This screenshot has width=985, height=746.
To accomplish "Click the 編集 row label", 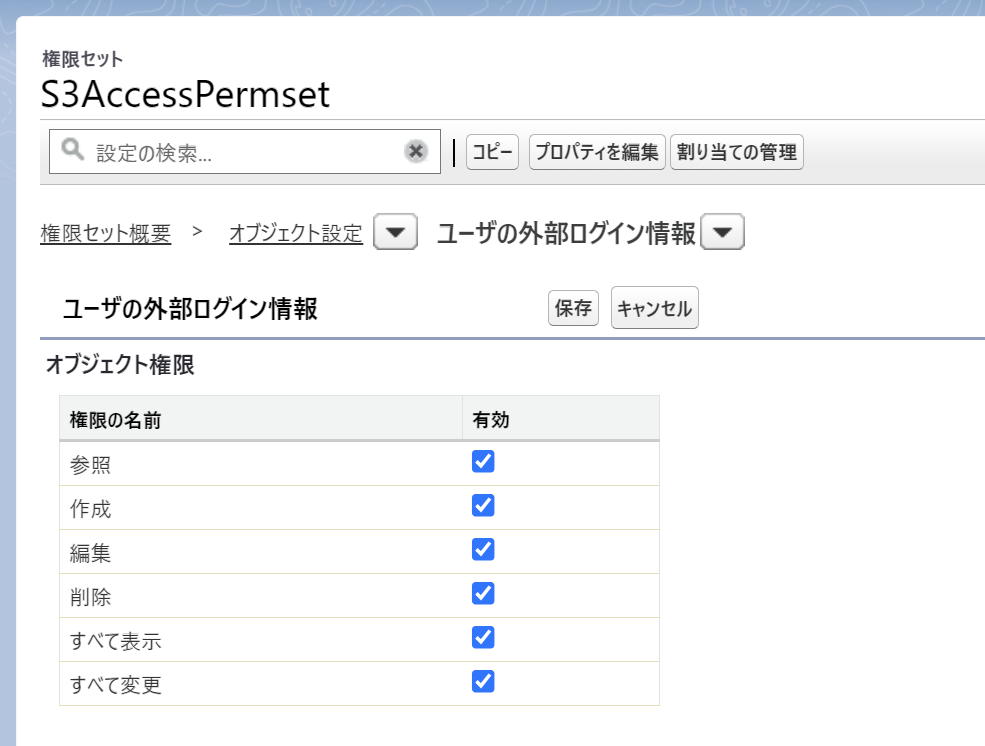I will 90,553.
